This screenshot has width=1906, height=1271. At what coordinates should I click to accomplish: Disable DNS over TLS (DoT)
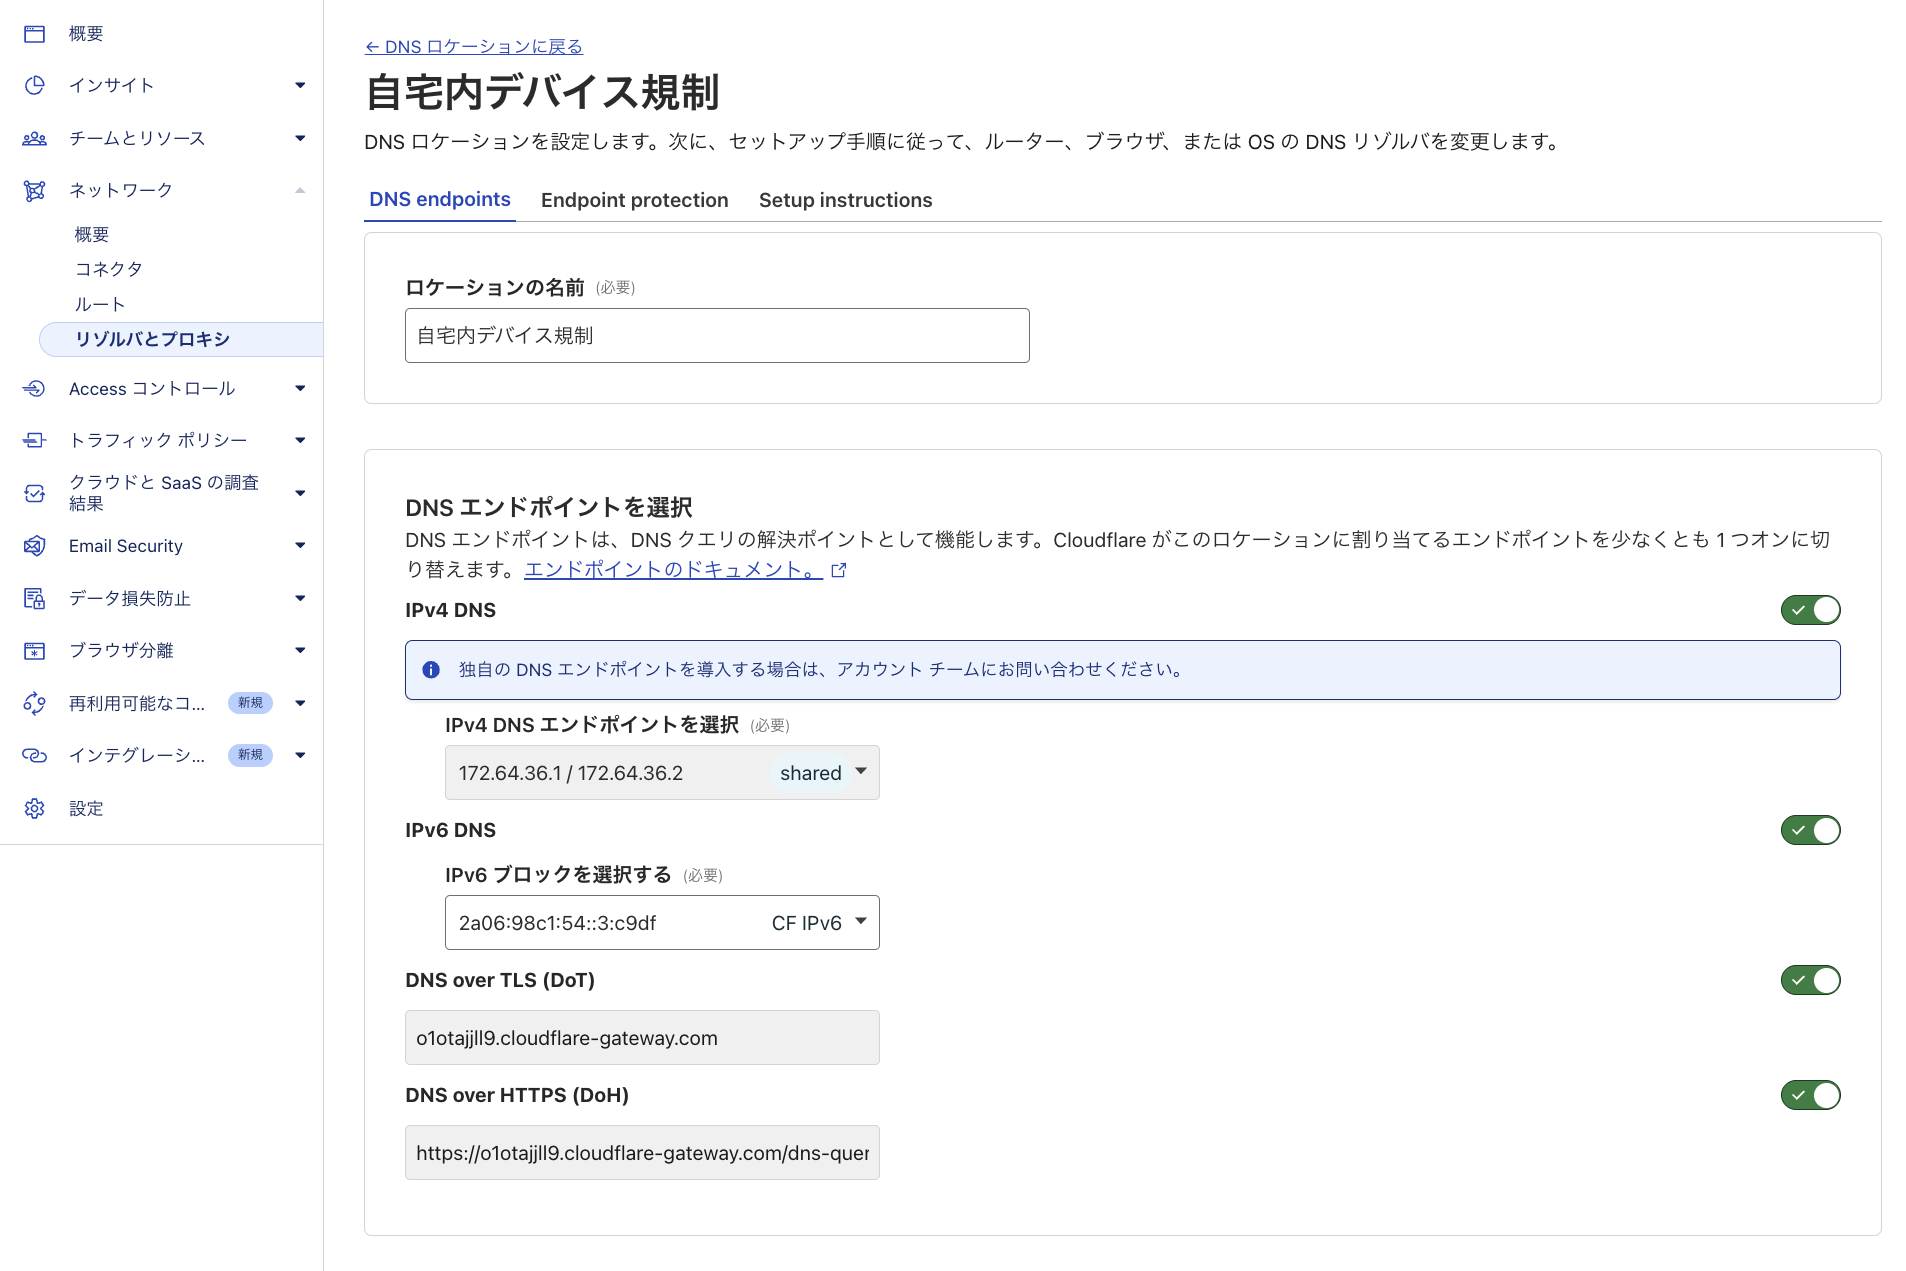click(1810, 980)
